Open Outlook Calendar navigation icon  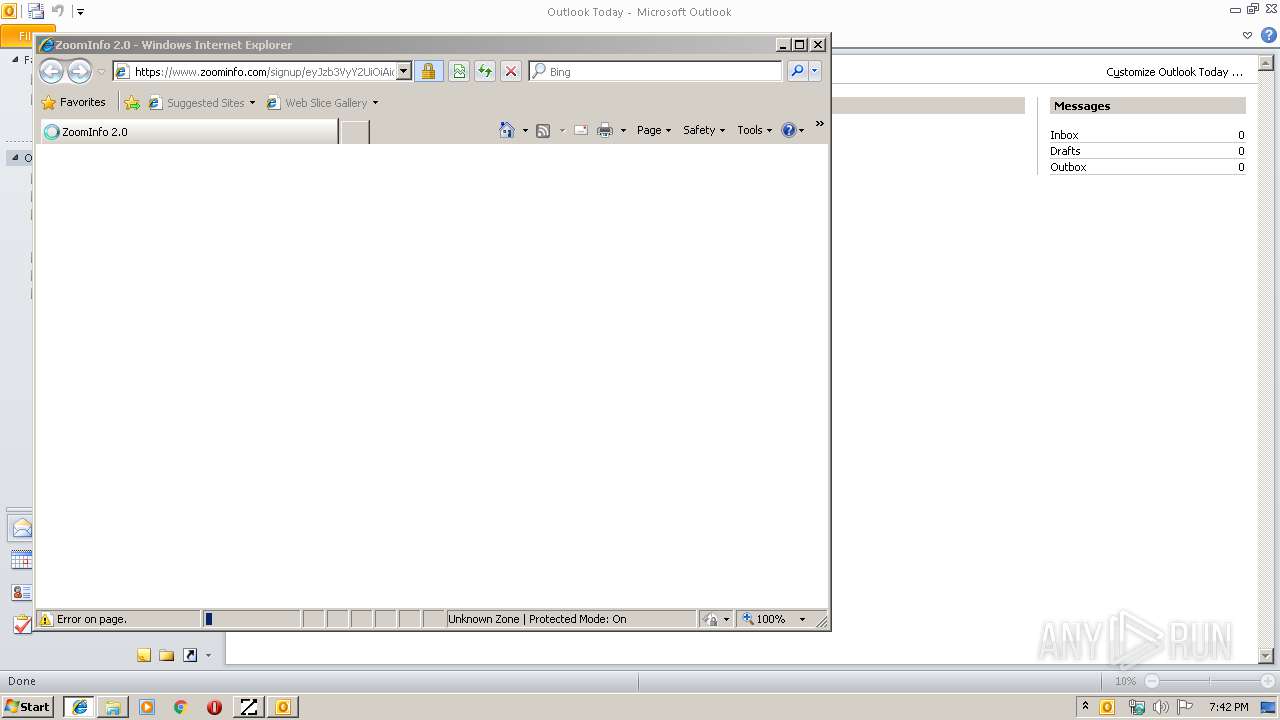[21, 560]
